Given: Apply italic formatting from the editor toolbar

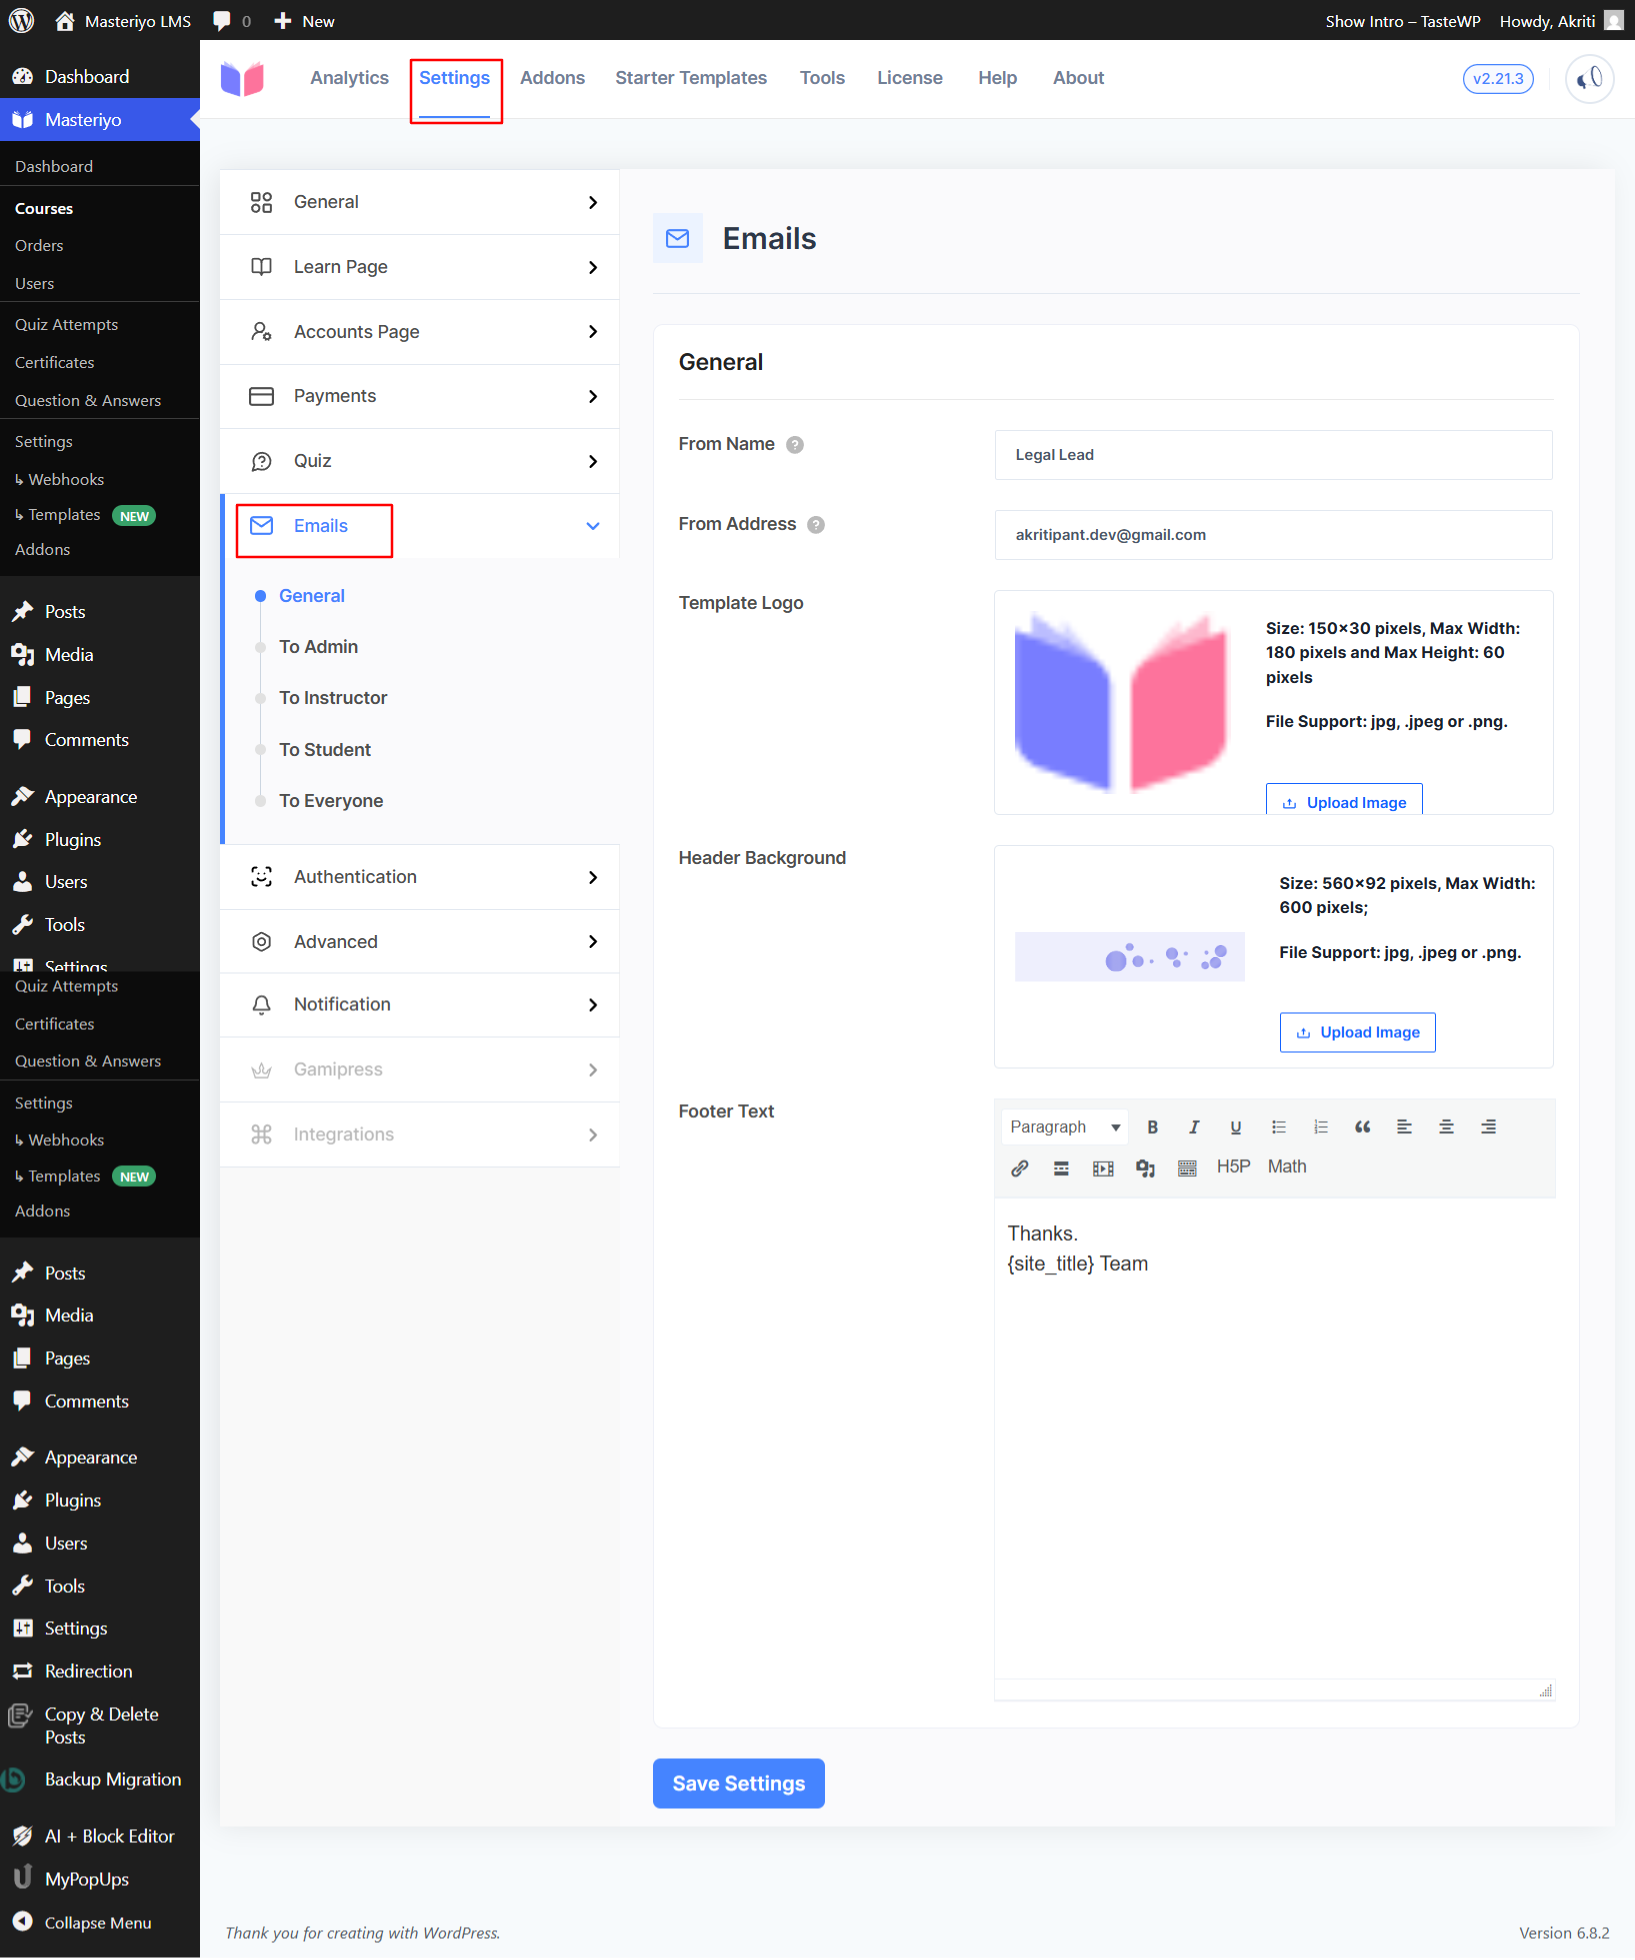Looking at the screenshot, I should tap(1194, 1126).
